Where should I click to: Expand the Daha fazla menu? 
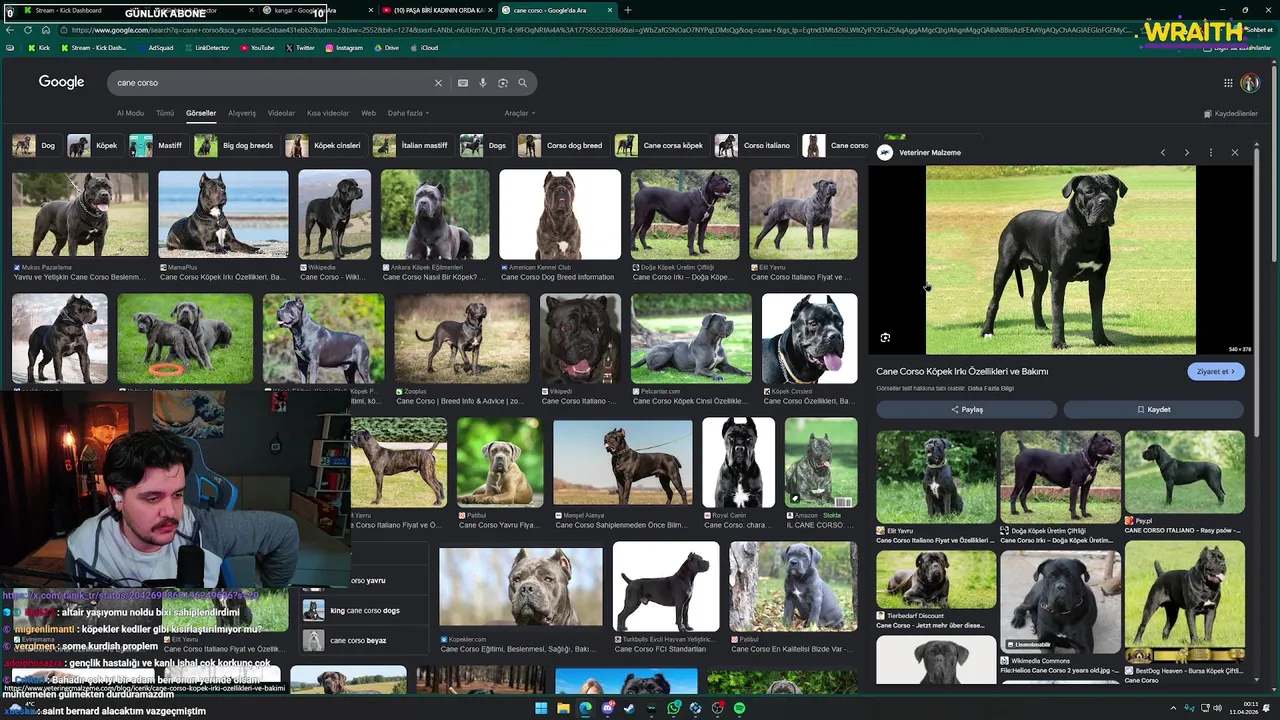409,113
